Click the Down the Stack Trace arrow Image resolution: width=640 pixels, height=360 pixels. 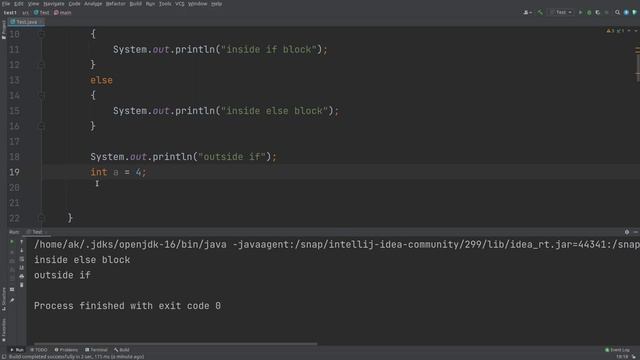coord(22,251)
